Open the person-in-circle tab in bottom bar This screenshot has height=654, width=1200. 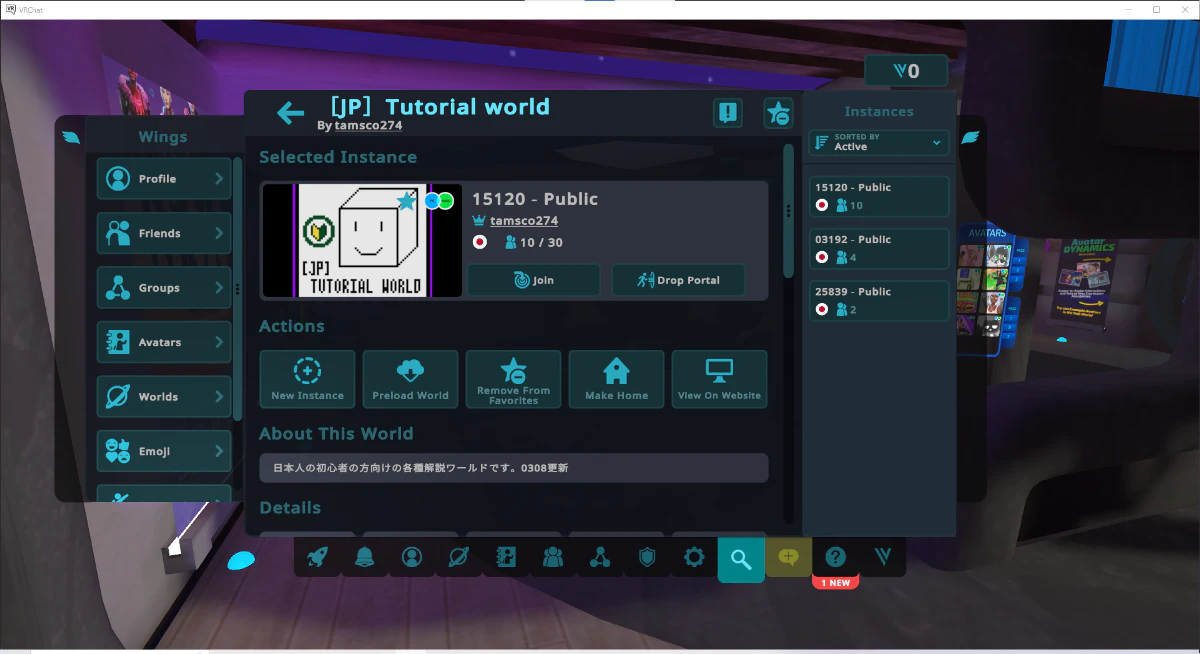click(x=411, y=558)
